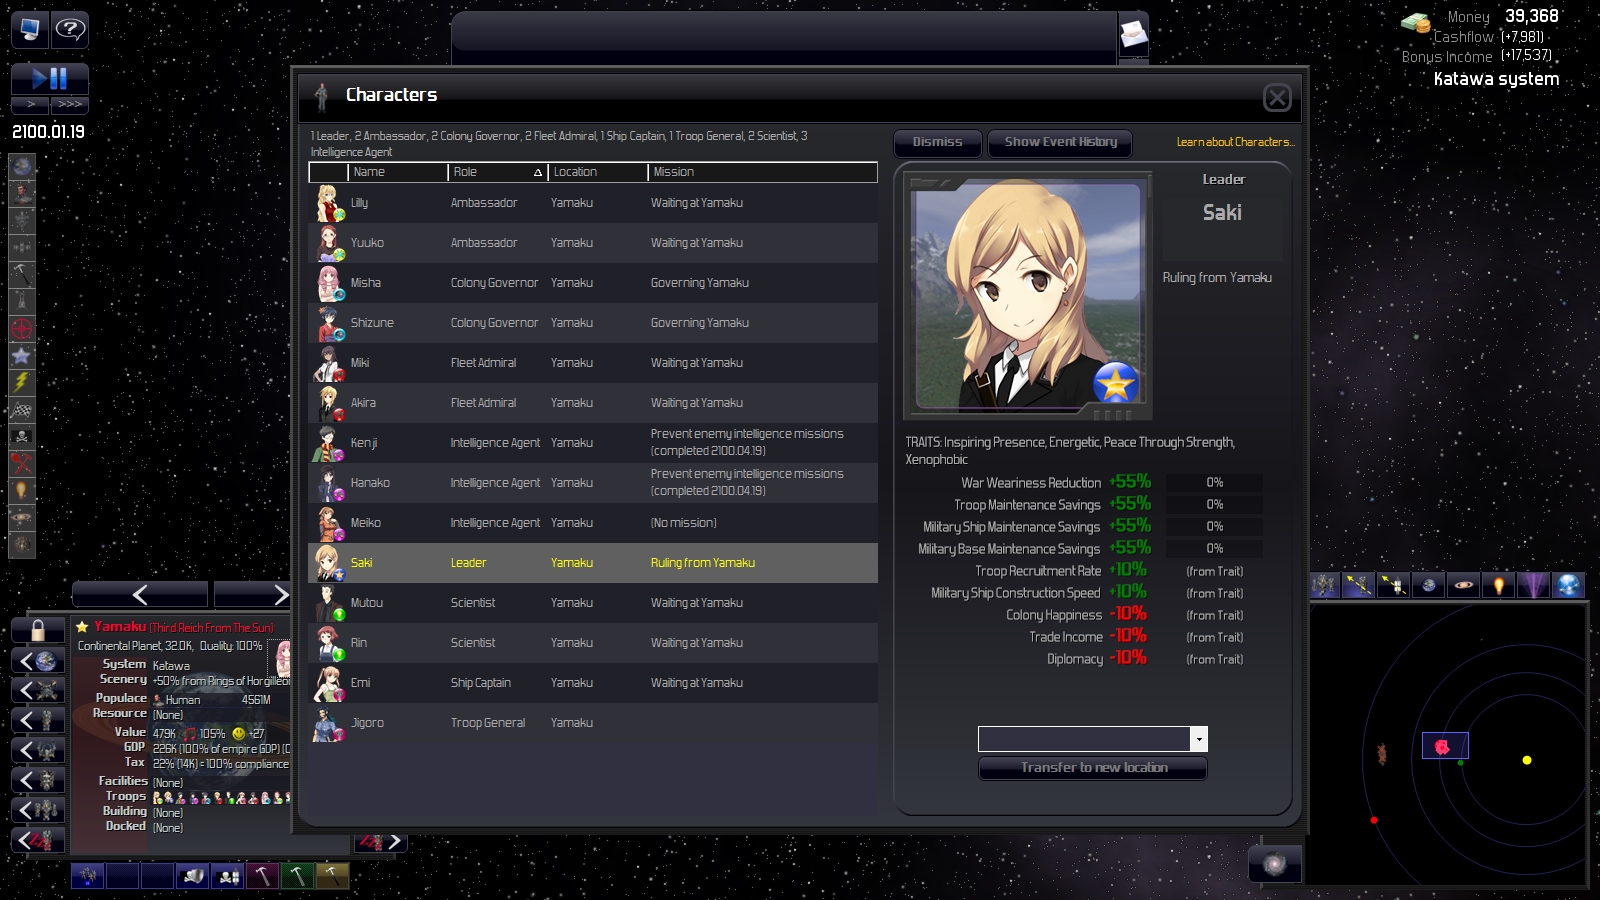1600x900 pixels.
Task: Sort characters by Role column
Action: 497,172
